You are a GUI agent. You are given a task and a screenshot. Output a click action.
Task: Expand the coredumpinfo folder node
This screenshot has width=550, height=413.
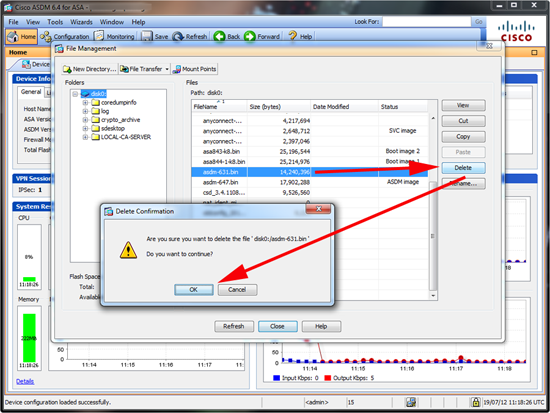point(85,103)
